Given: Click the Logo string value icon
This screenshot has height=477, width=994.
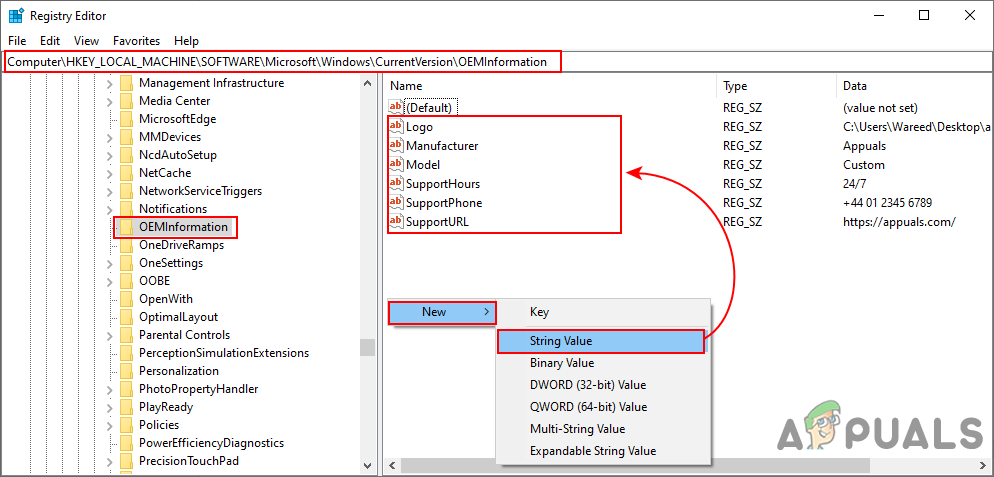Looking at the screenshot, I should tap(396, 127).
